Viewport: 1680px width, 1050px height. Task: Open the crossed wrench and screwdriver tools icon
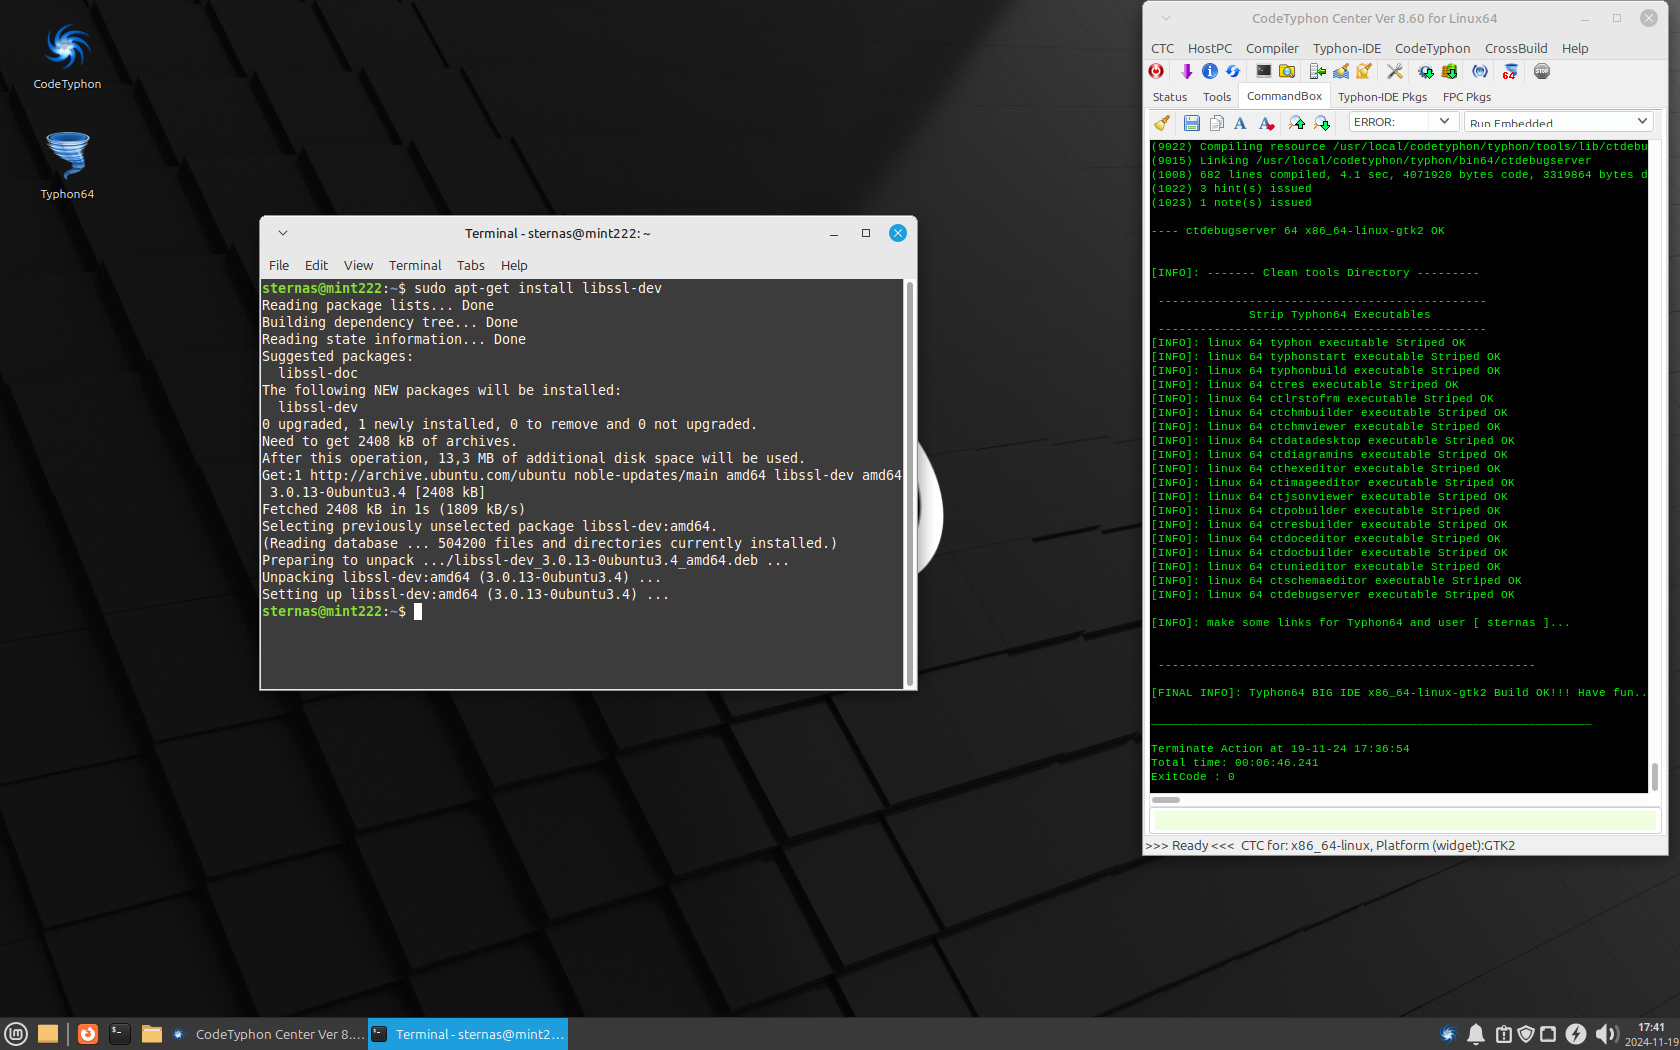pos(1395,71)
